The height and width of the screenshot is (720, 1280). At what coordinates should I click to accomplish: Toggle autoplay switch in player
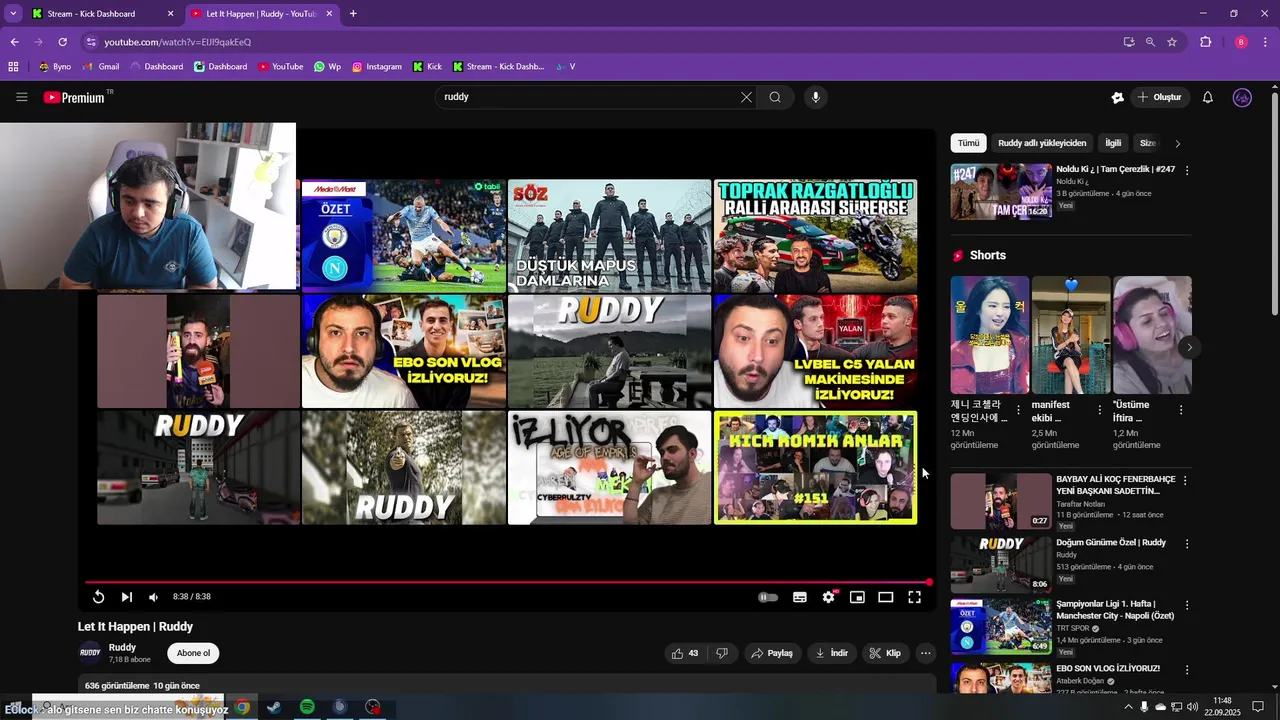pyautogui.click(x=768, y=597)
